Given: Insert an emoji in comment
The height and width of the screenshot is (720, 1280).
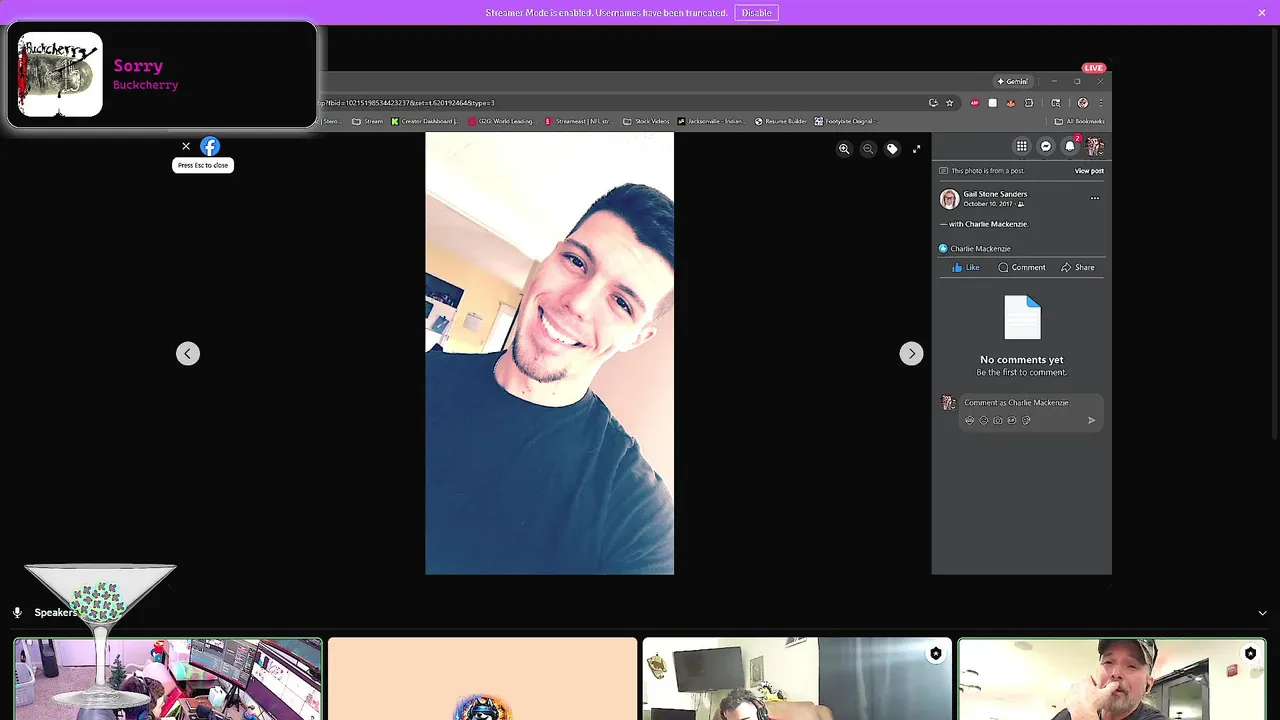Looking at the screenshot, I should point(983,420).
